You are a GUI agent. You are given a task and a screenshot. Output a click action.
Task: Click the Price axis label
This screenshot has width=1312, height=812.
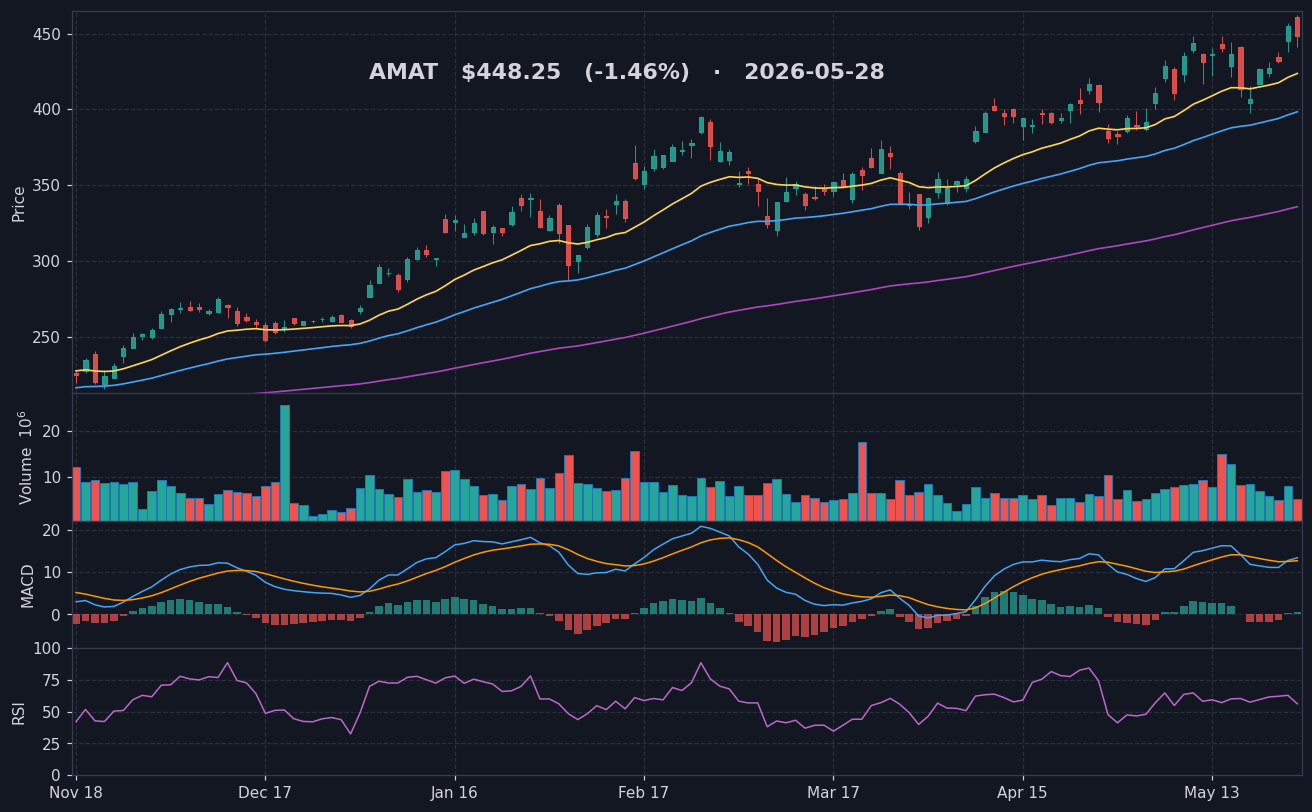[x=19, y=203]
